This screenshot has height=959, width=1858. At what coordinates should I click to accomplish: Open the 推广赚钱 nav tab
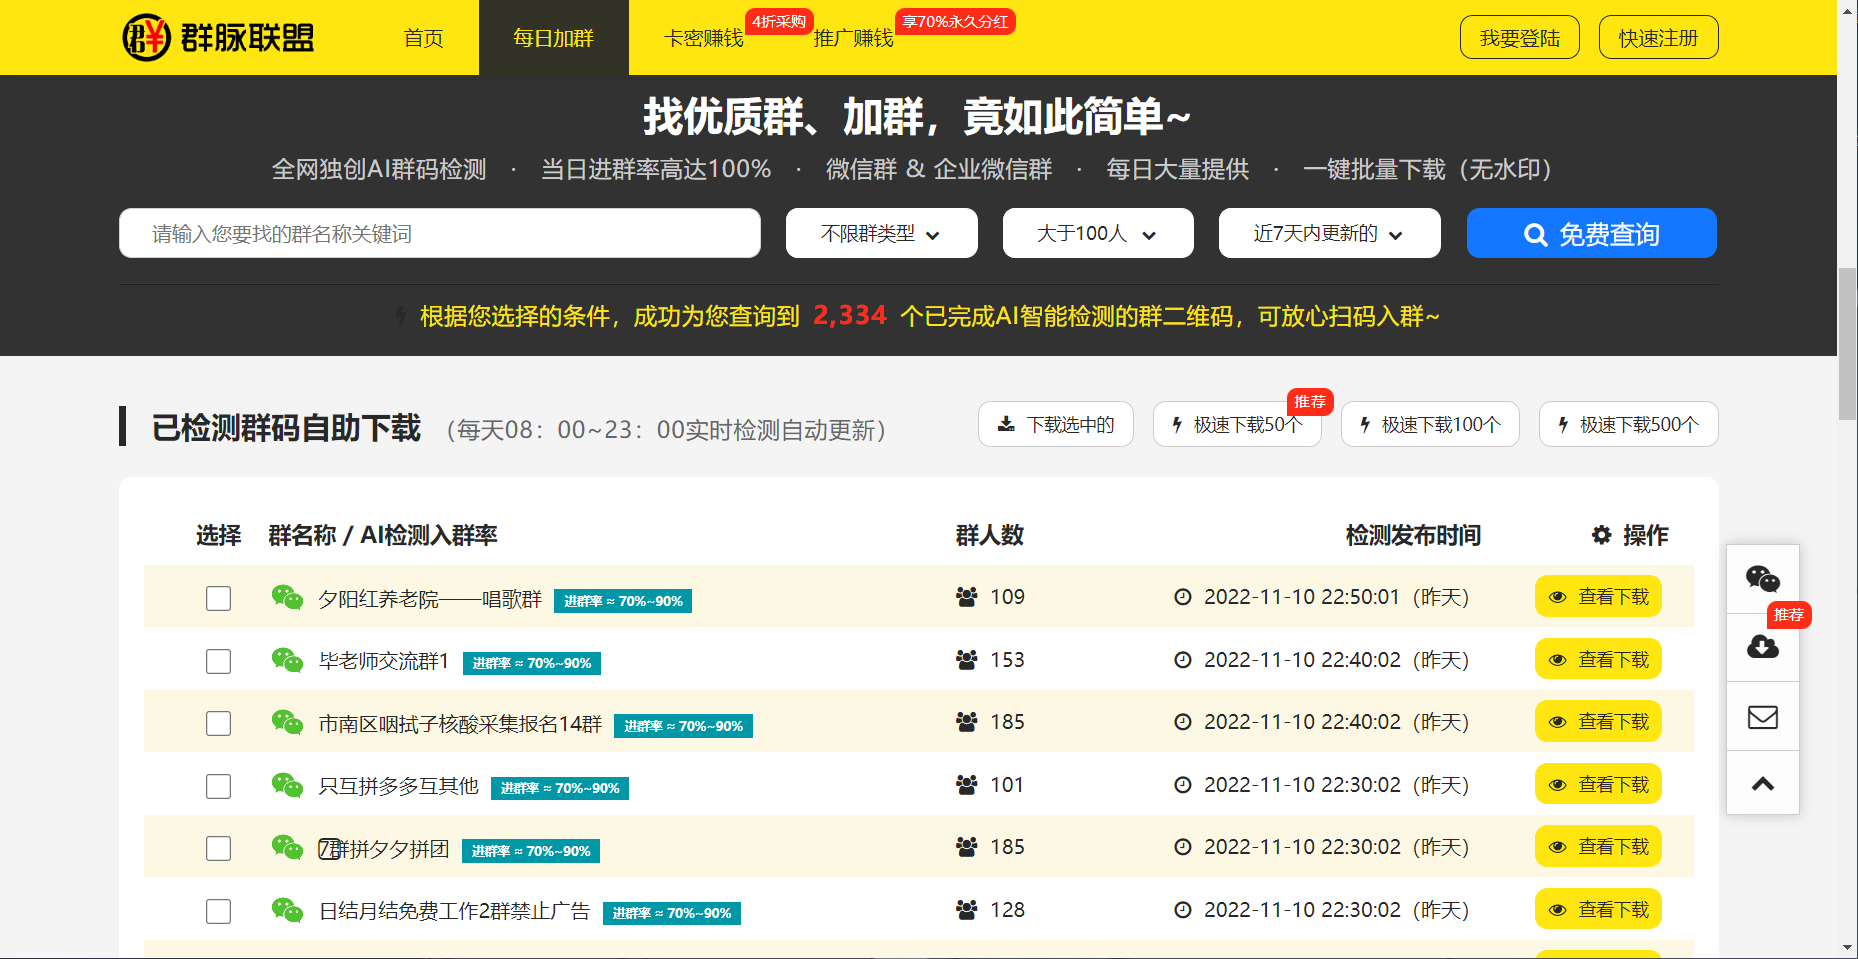tap(853, 38)
